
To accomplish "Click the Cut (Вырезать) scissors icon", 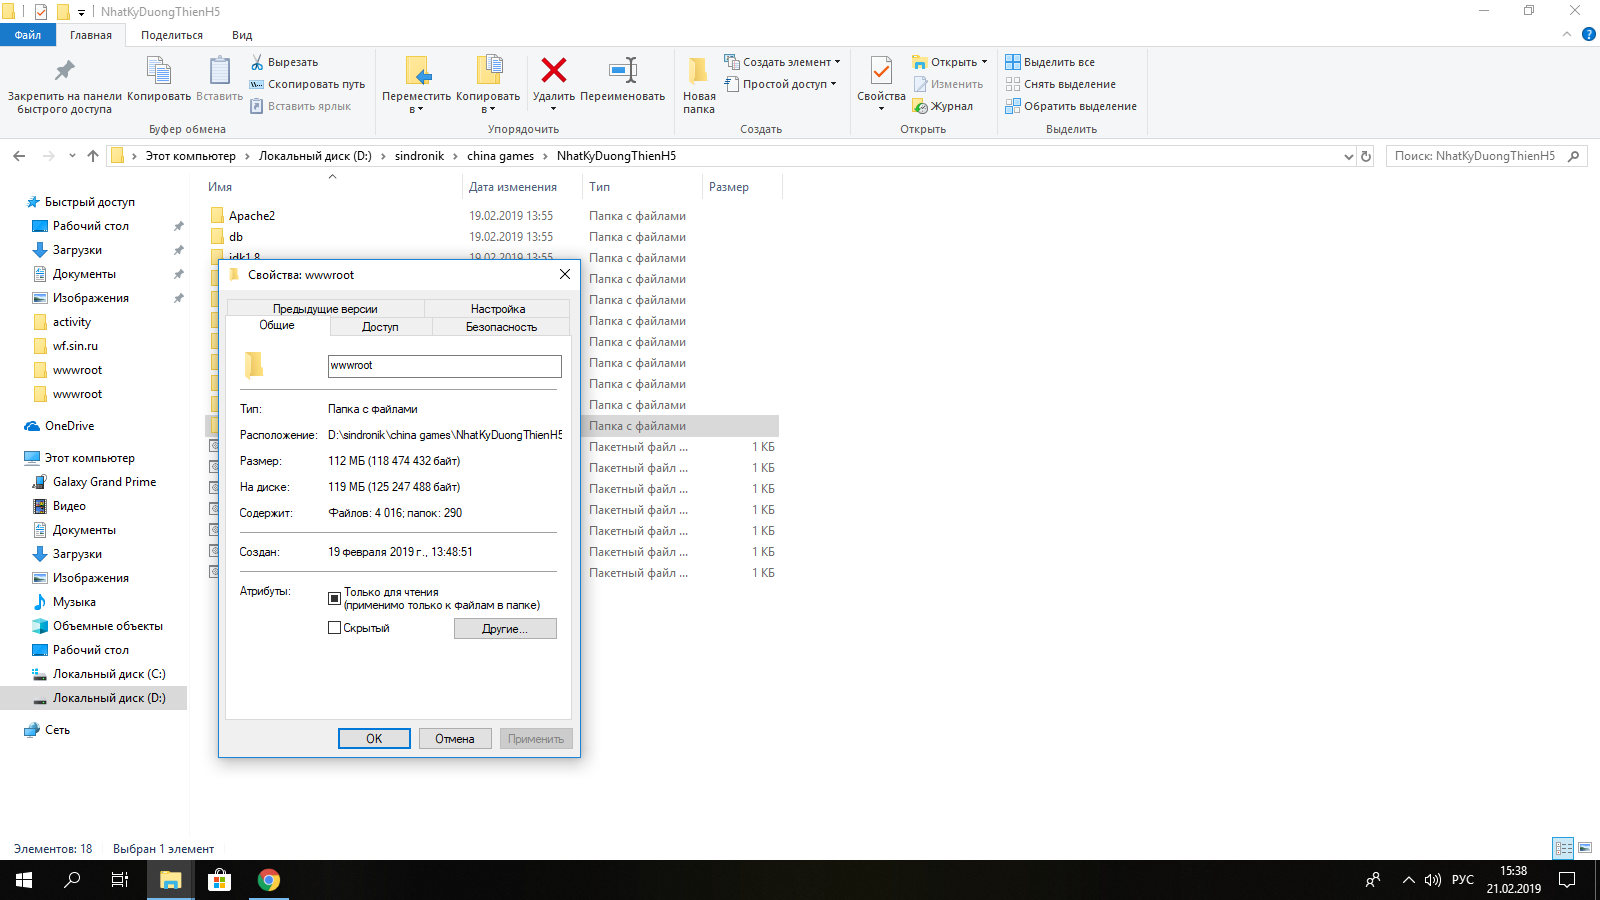I will click(x=257, y=62).
